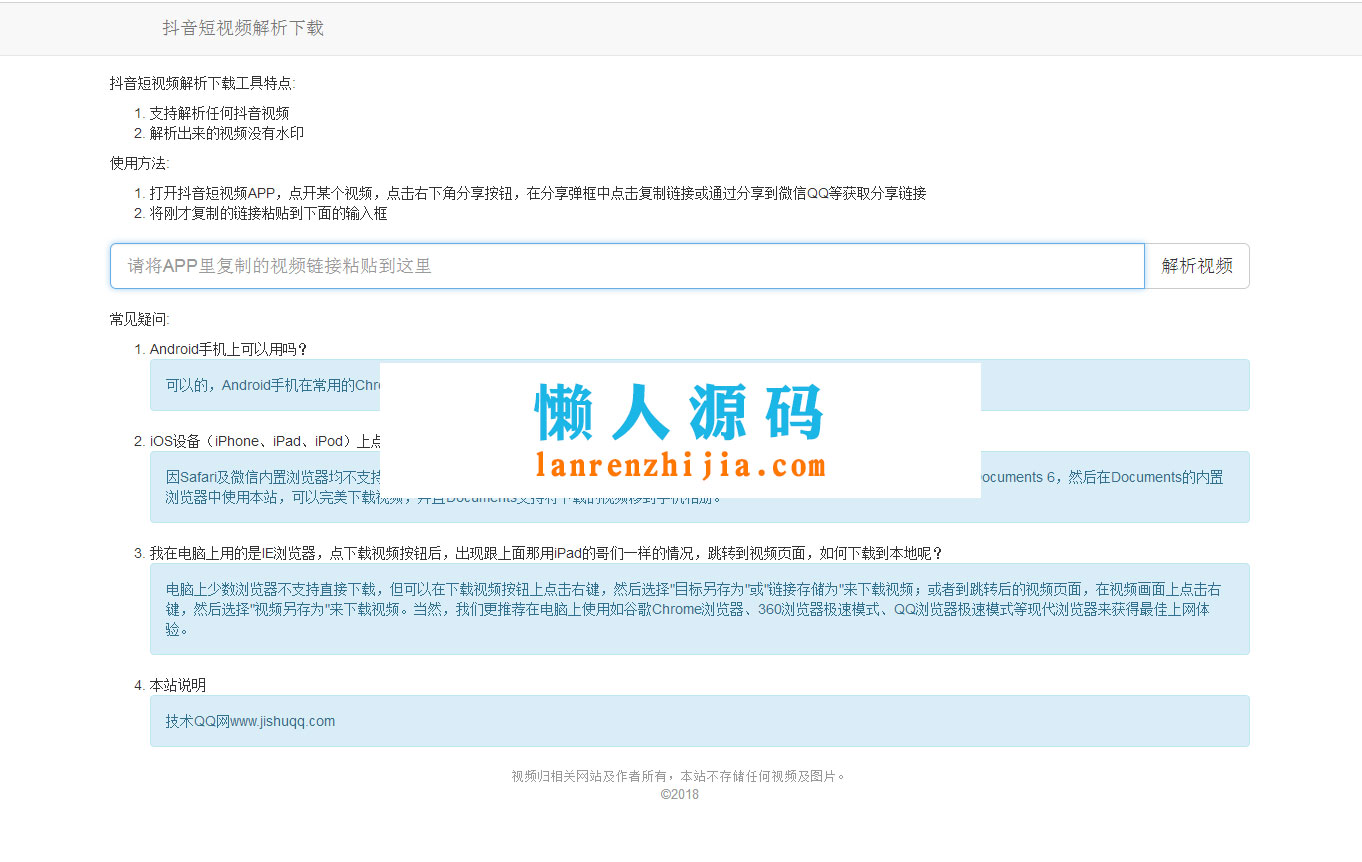Focus the video link input field
The image size is (1362, 862).
(627, 266)
